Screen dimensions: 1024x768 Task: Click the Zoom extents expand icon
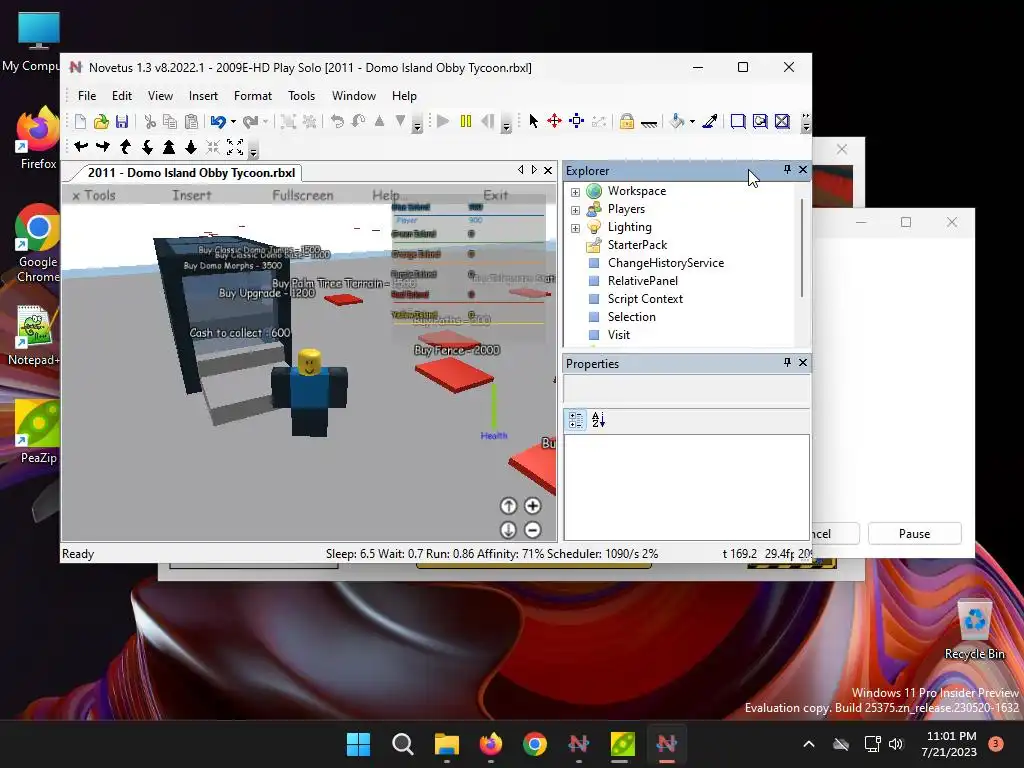click(x=235, y=147)
